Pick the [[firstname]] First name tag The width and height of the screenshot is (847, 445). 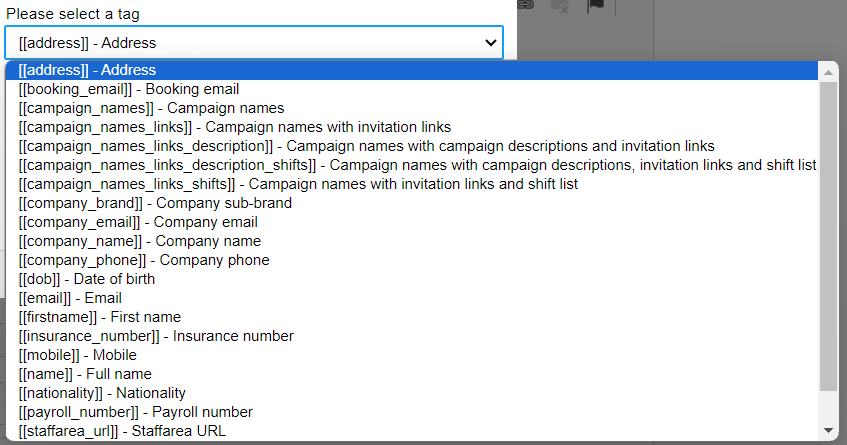[x=412, y=317]
